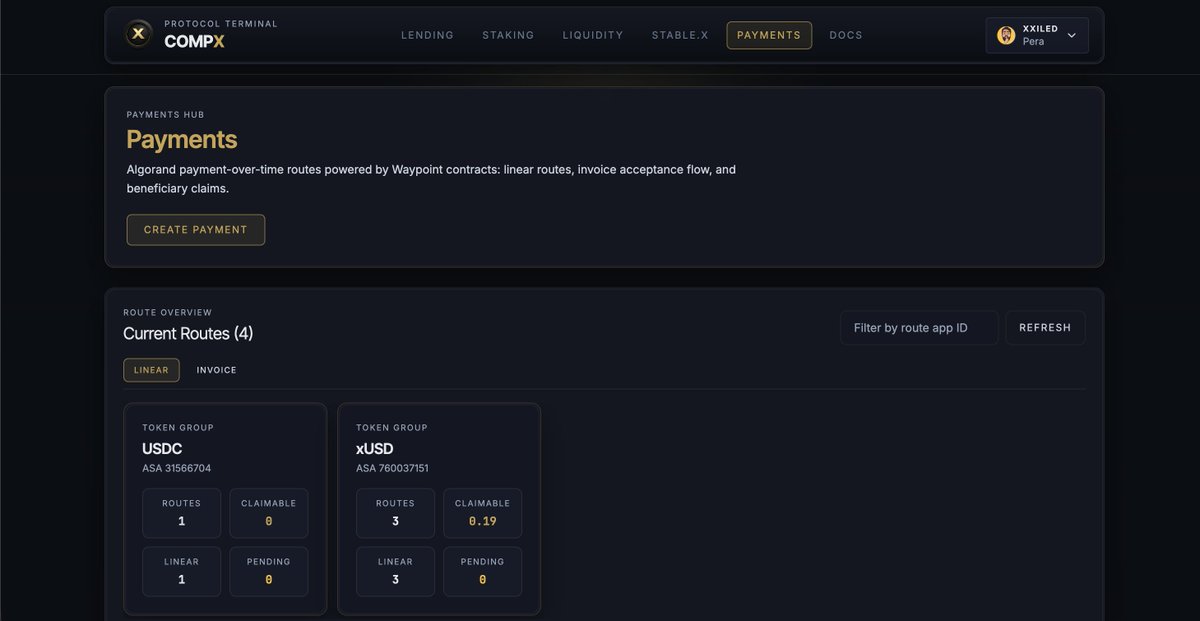Viewport: 1200px width, 621px height.
Task: Click the USDC Pending stat box
Action: pyautogui.click(x=269, y=571)
